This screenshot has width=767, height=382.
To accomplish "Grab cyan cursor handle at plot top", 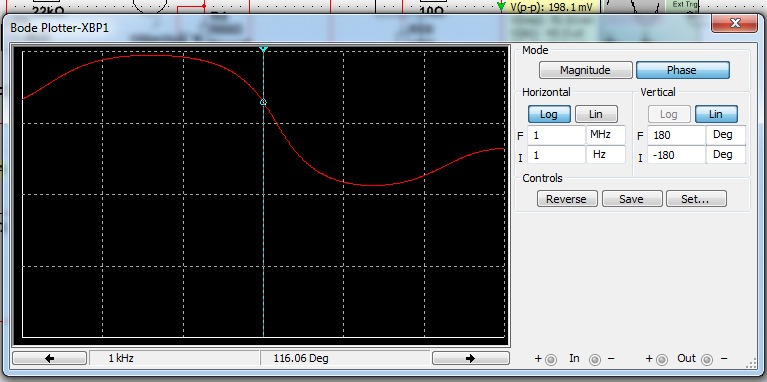I will point(263,49).
